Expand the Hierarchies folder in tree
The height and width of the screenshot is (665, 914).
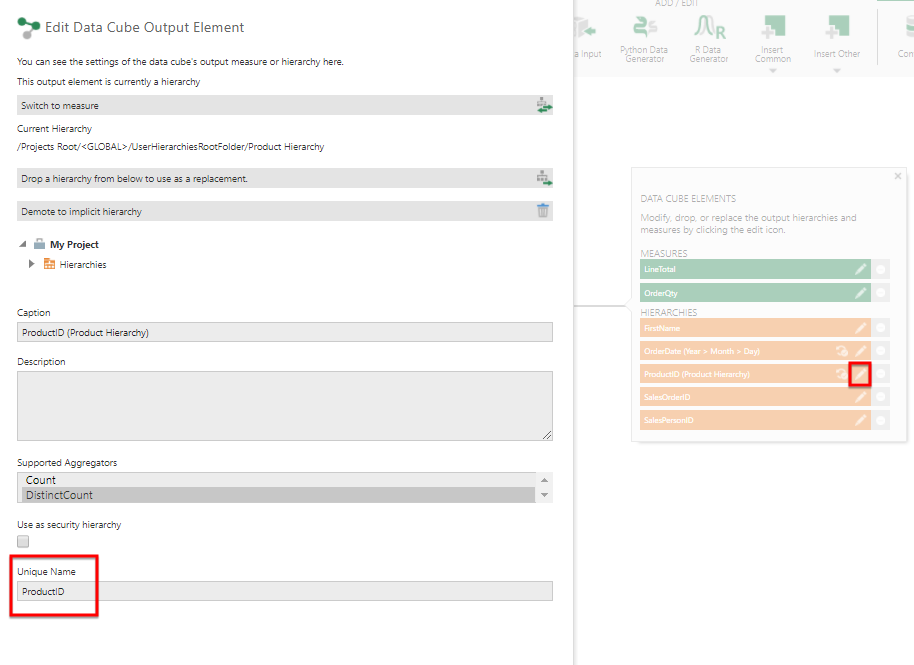coord(32,264)
